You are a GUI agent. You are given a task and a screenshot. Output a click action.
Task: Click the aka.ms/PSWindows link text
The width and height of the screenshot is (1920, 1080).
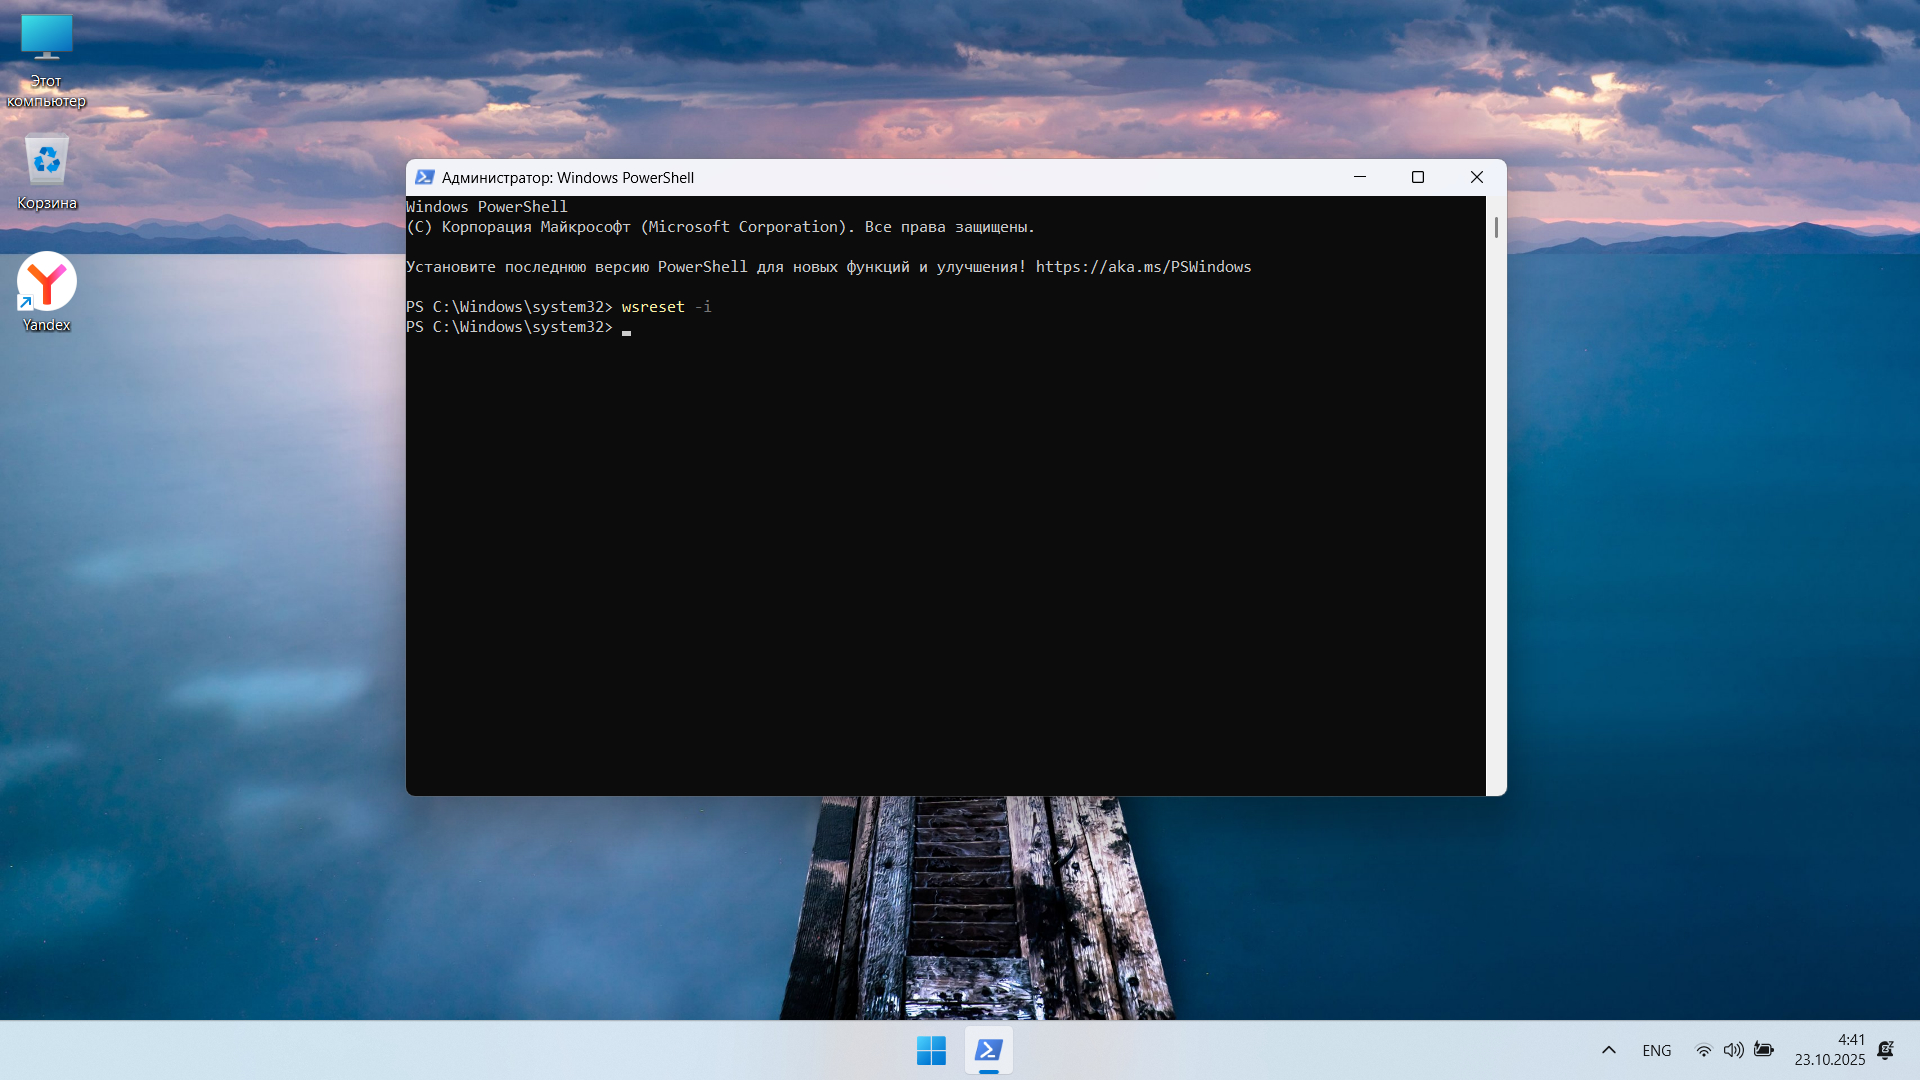point(1143,267)
